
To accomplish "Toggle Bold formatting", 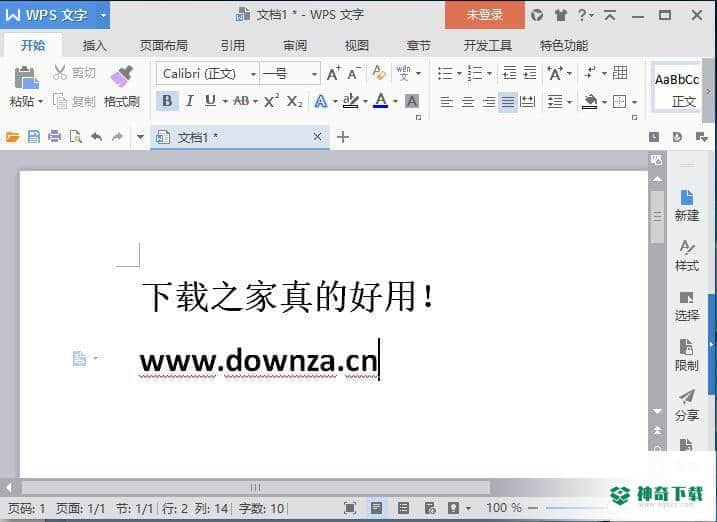I will pyautogui.click(x=167, y=101).
